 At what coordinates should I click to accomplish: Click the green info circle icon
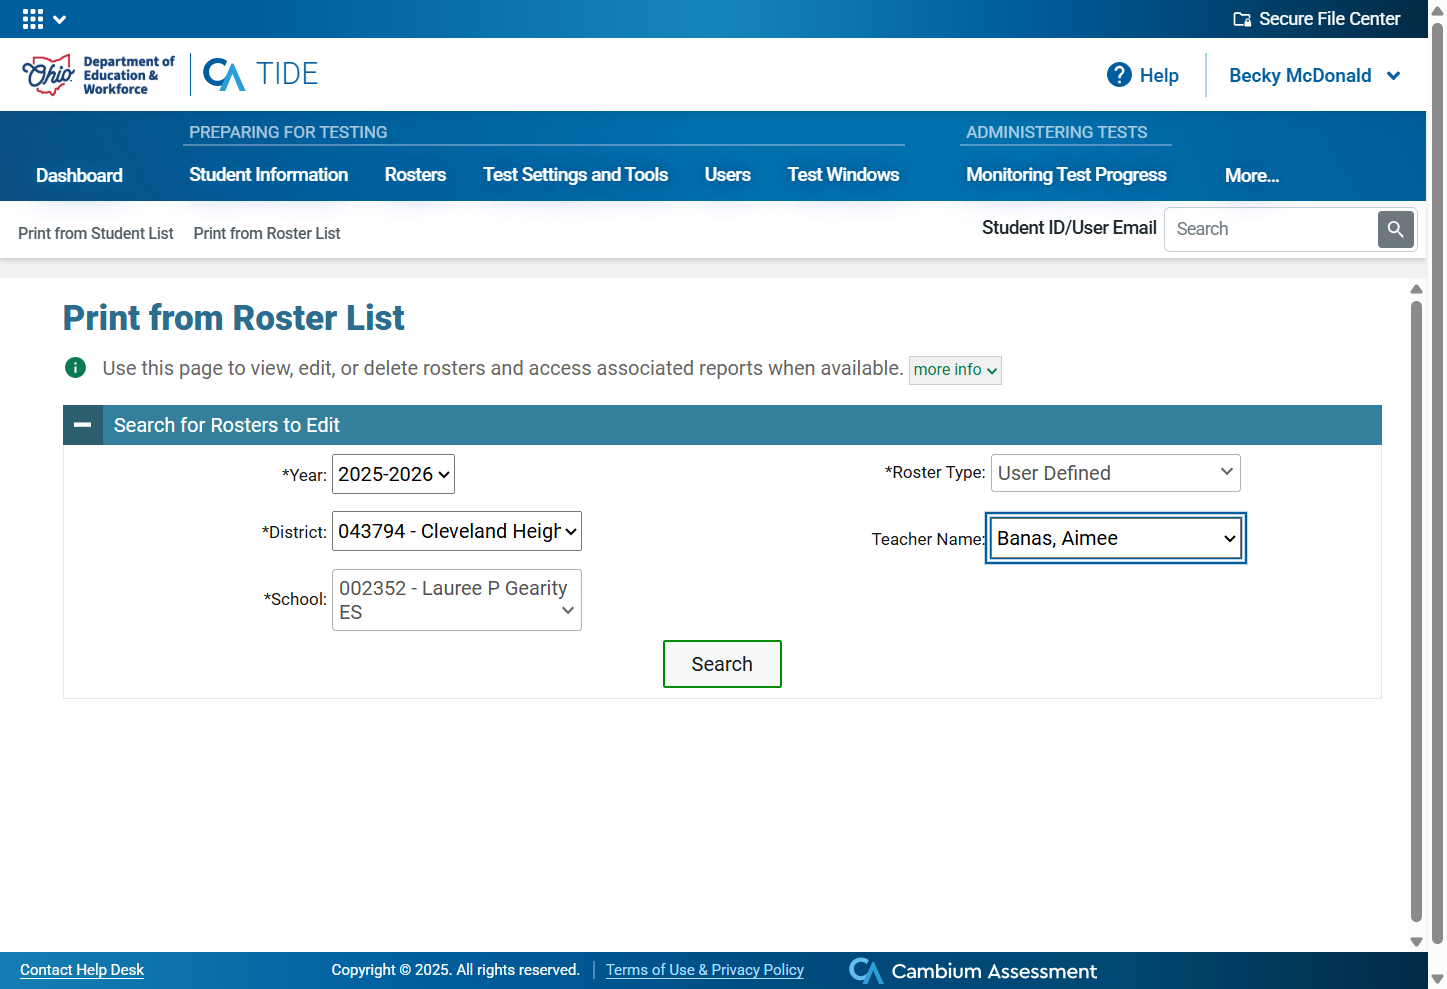click(x=75, y=368)
